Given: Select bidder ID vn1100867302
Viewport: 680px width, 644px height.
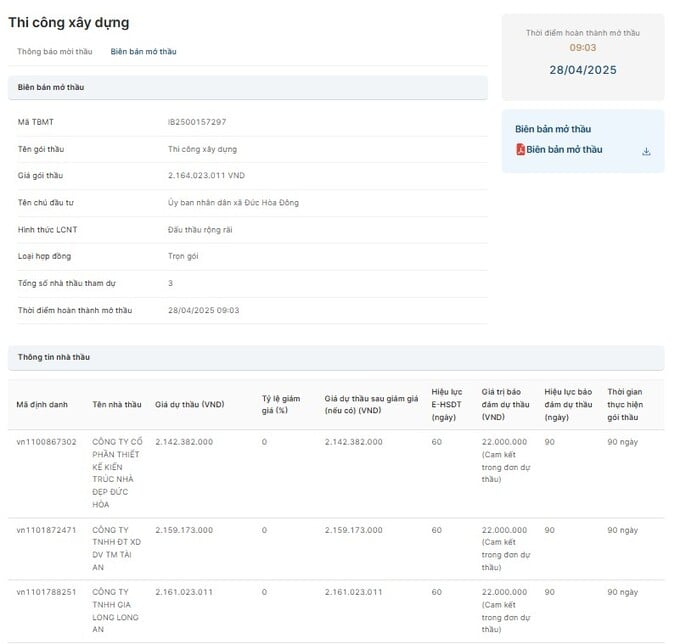Looking at the screenshot, I should click(46, 442).
